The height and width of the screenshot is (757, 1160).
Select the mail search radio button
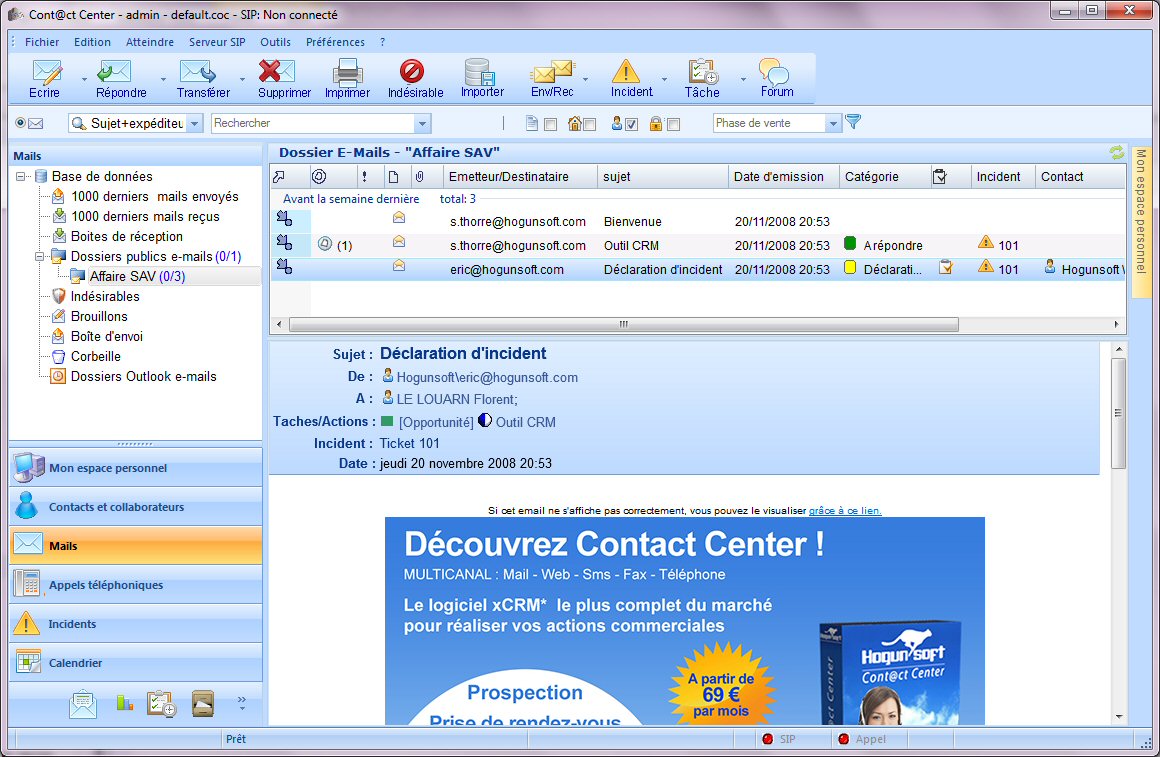pos(20,123)
